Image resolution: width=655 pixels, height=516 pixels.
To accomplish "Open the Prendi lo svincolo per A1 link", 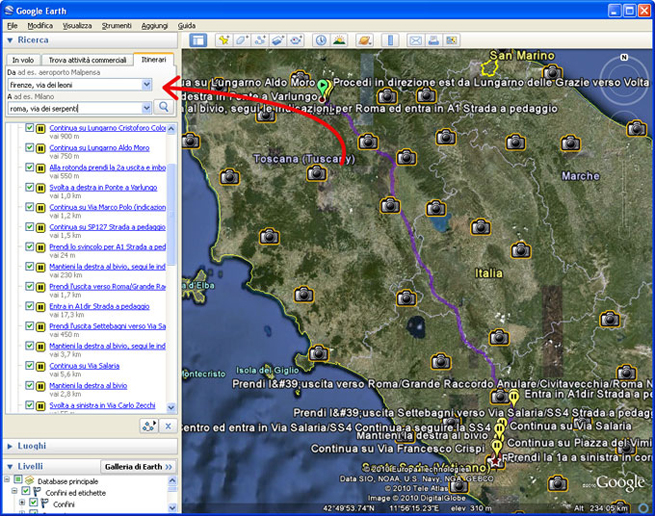I will tap(107, 247).
